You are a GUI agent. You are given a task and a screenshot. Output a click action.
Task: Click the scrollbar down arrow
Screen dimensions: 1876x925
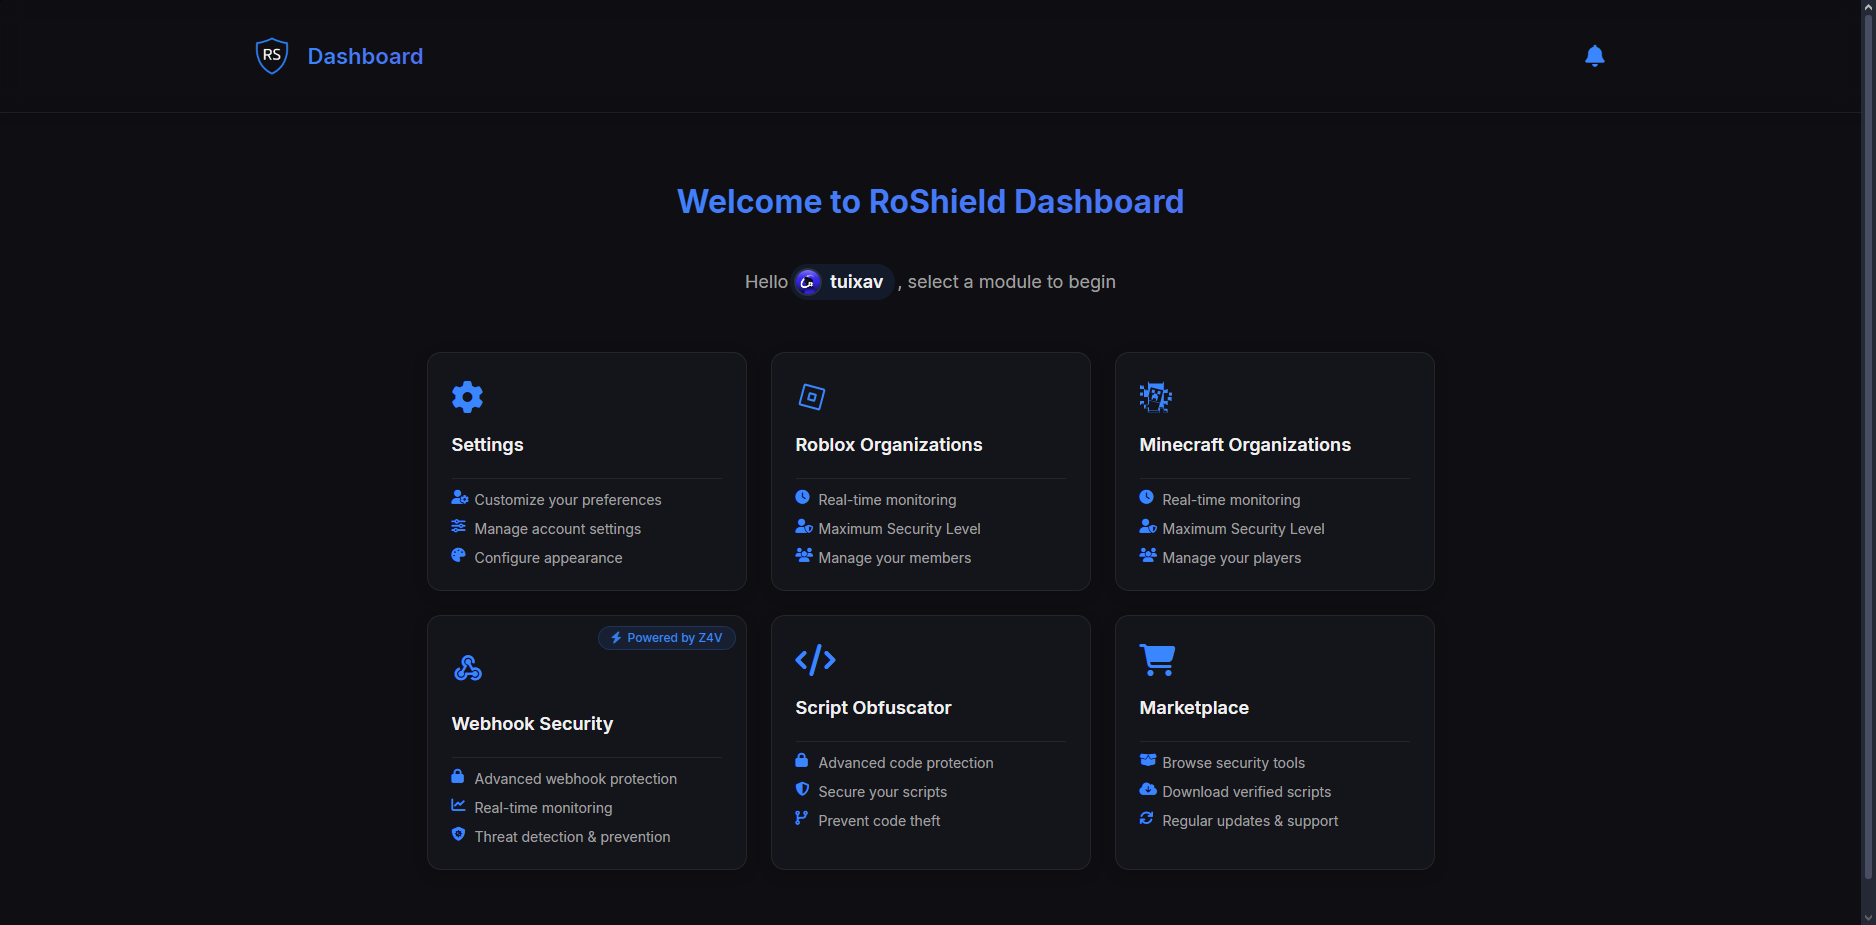pyautogui.click(x=1868, y=917)
